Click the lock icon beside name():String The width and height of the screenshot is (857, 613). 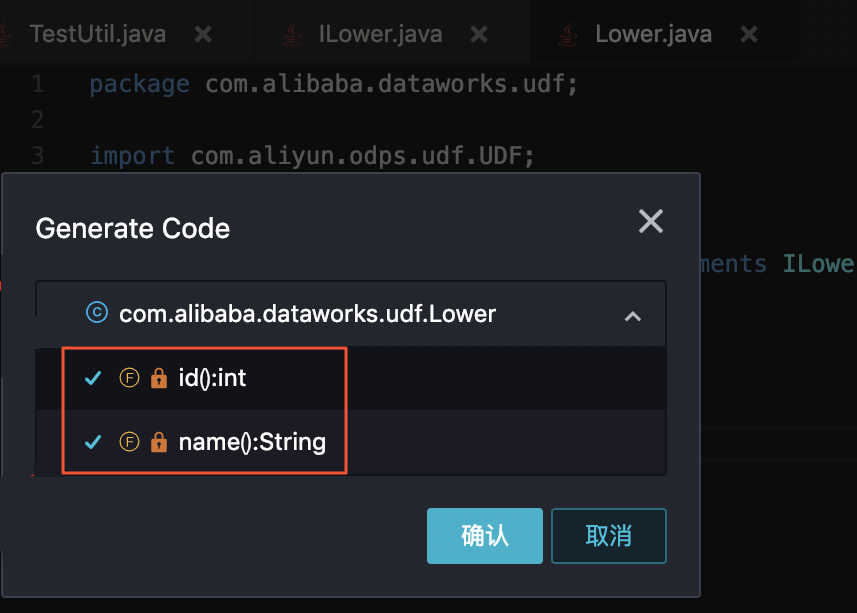(159, 441)
